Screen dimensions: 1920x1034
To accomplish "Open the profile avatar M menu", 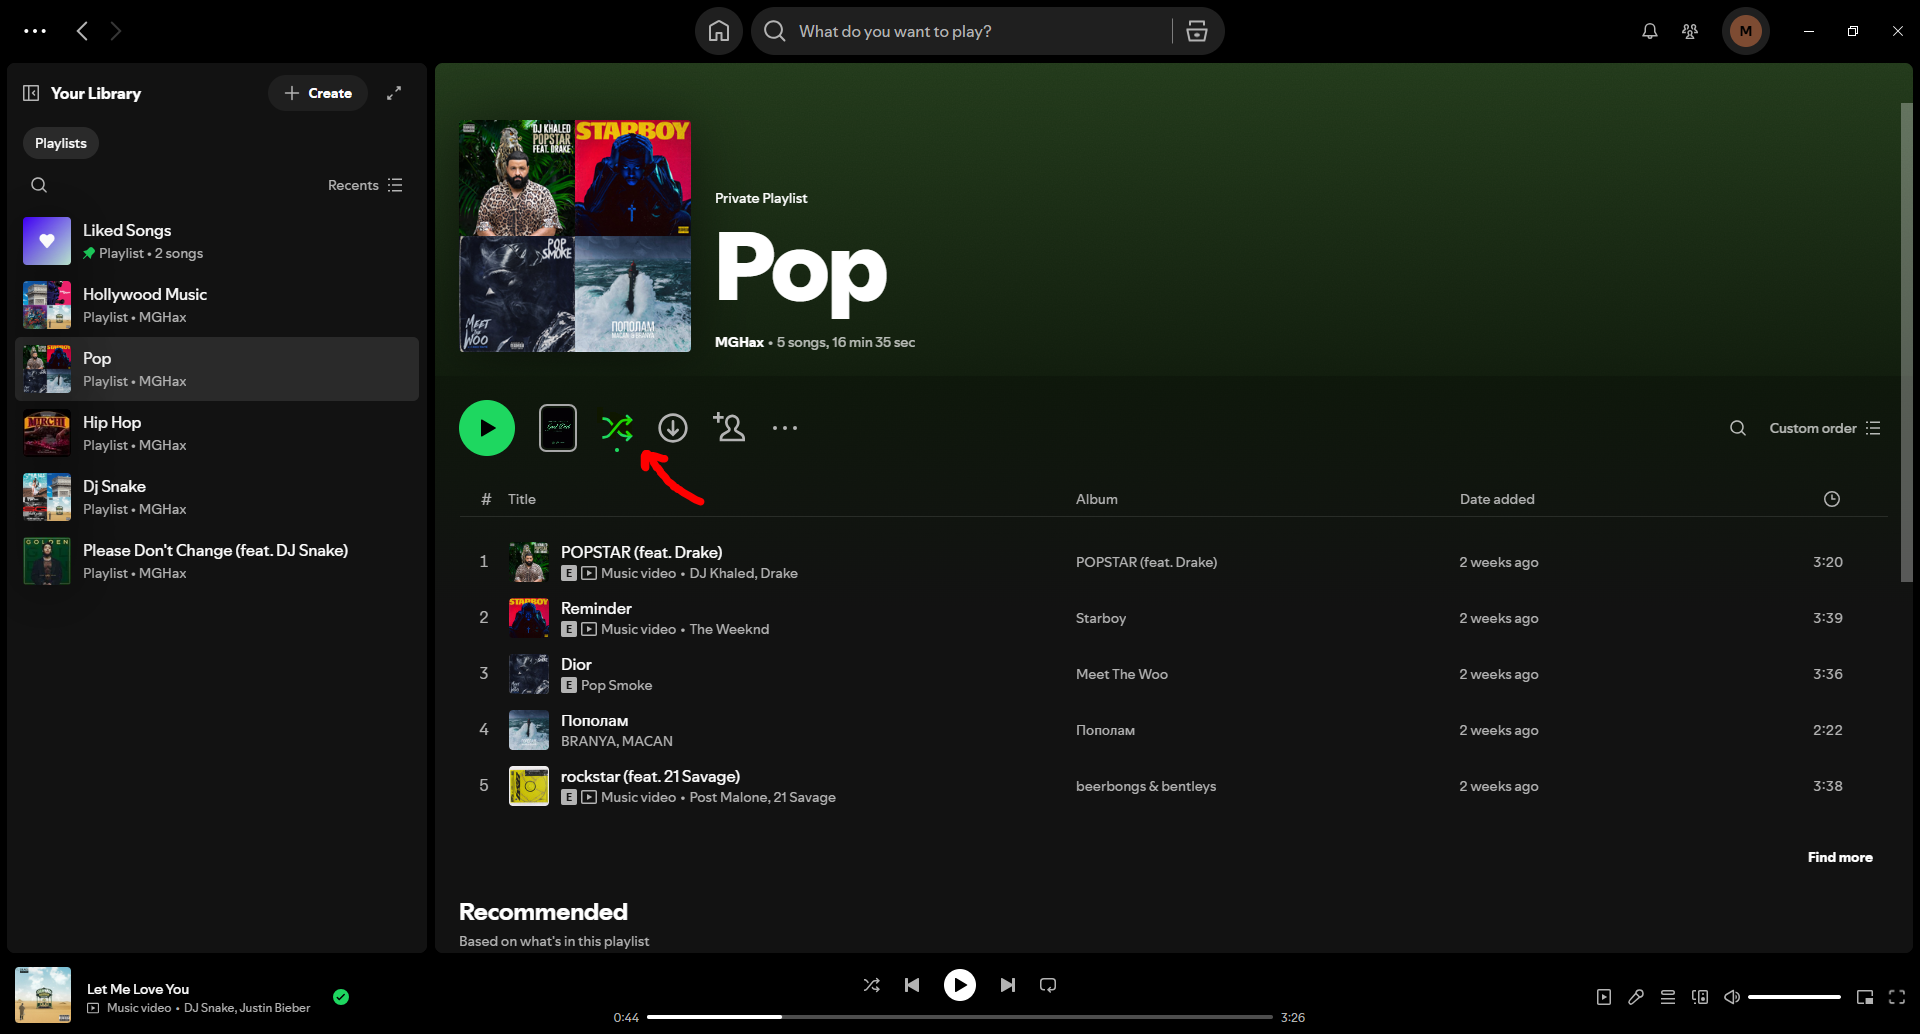I will point(1746,31).
